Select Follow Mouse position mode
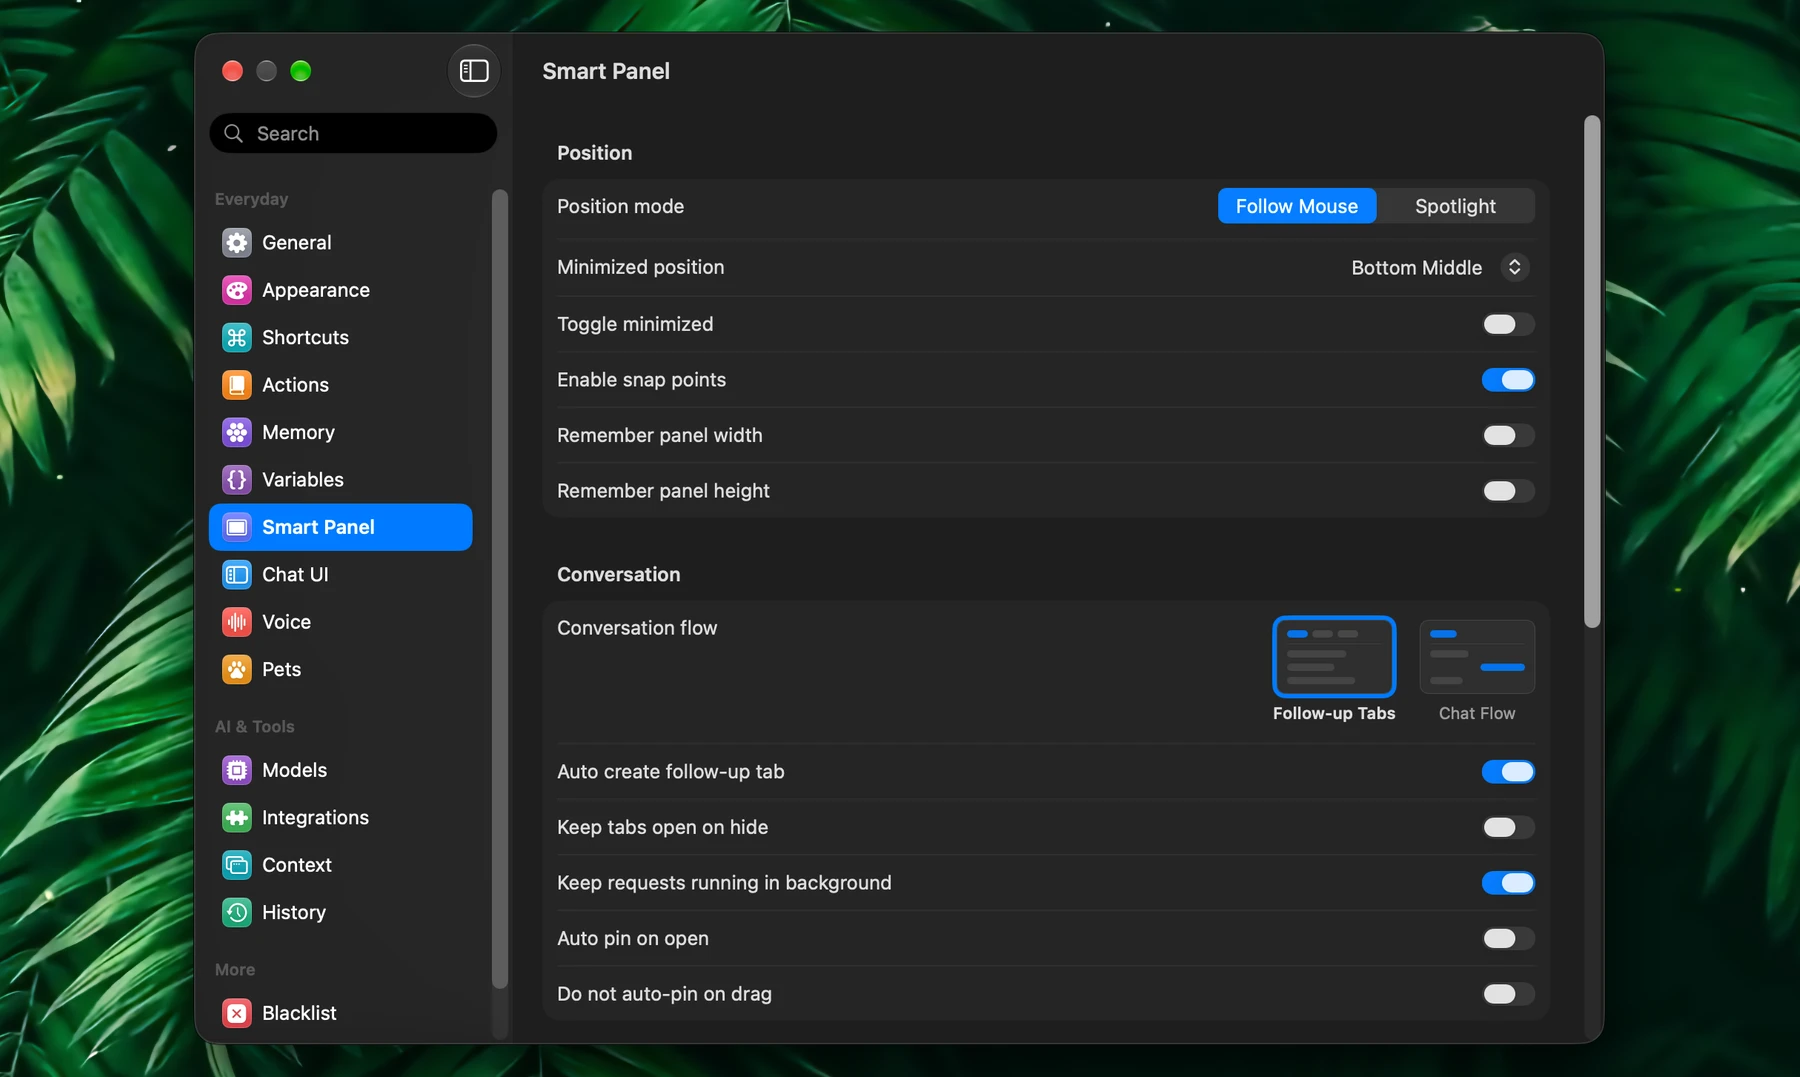The height and width of the screenshot is (1077, 1800). pyautogui.click(x=1297, y=206)
